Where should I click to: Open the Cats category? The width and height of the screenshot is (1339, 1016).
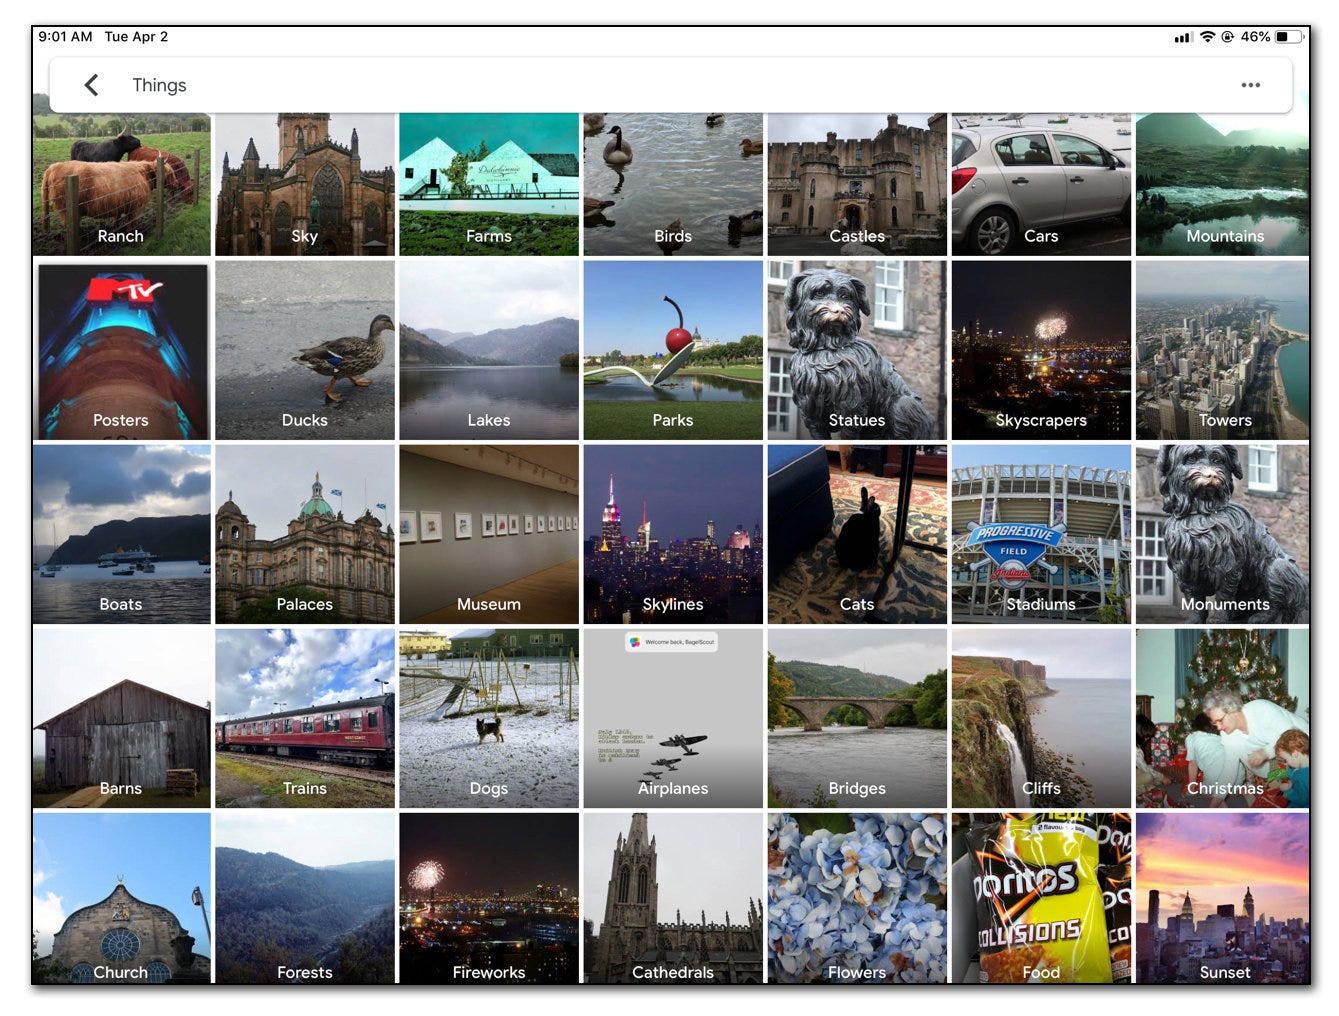[857, 534]
